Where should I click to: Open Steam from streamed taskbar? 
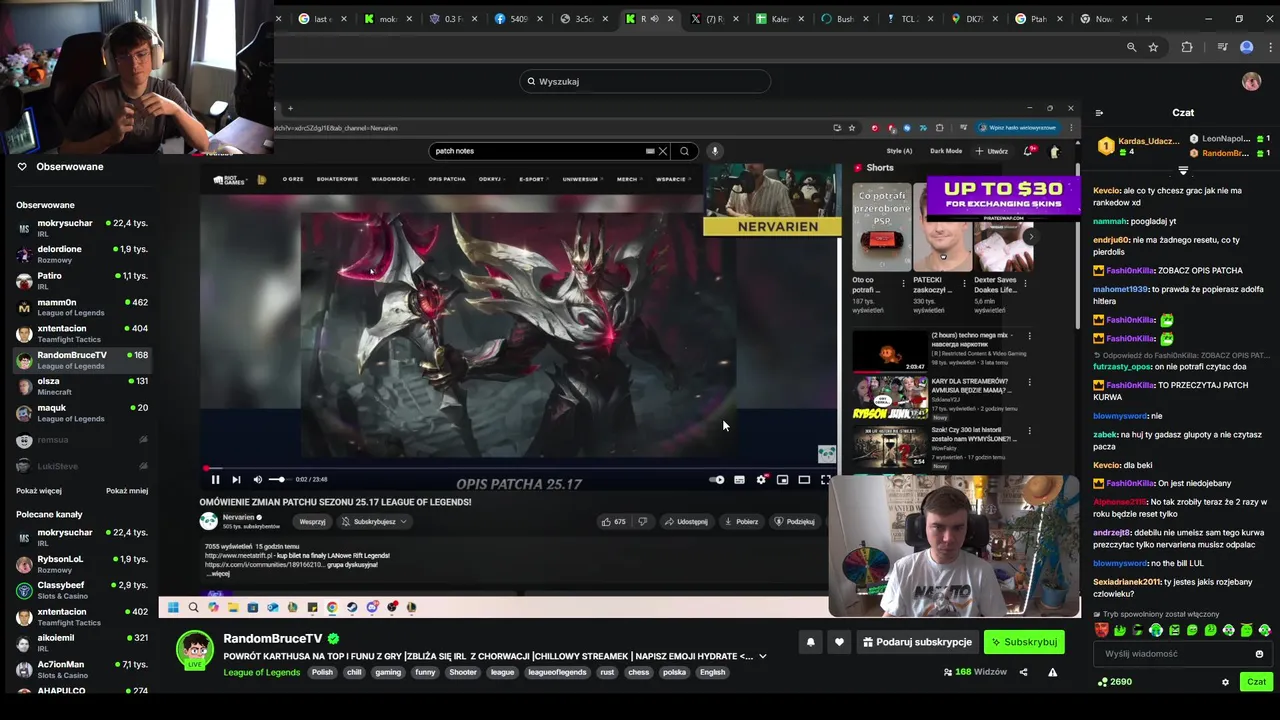[x=352, y=607]
